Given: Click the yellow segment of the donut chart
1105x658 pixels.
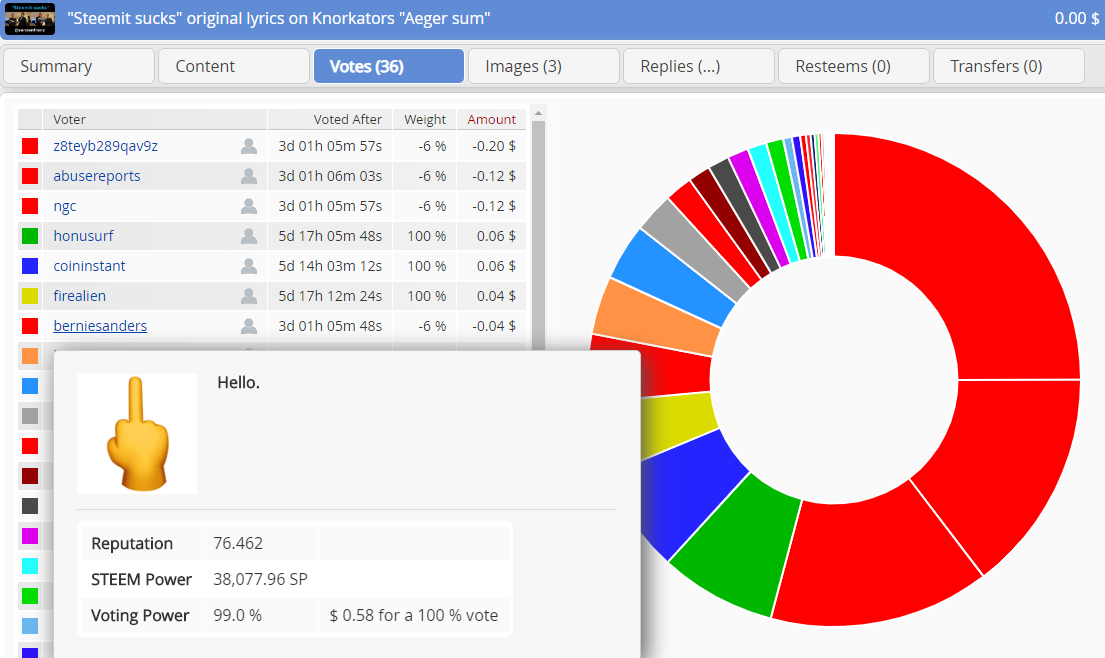Looking at the screenshot, I should pyautogui.click(x=678, y=423).
